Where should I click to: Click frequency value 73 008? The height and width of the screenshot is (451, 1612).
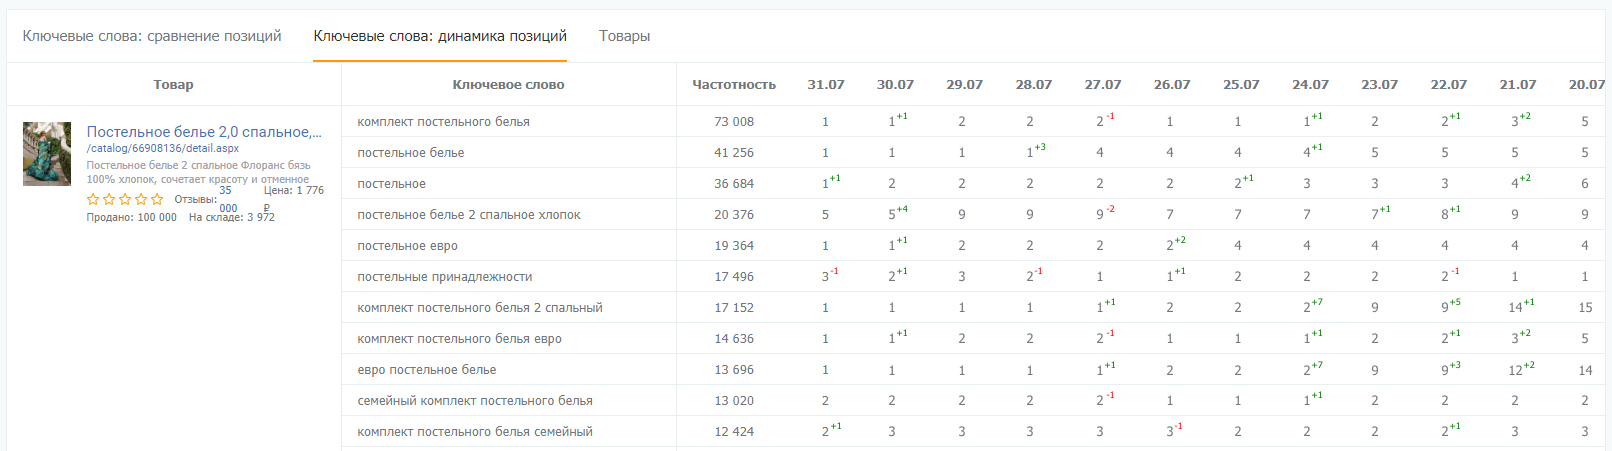[x=734, y=122]
